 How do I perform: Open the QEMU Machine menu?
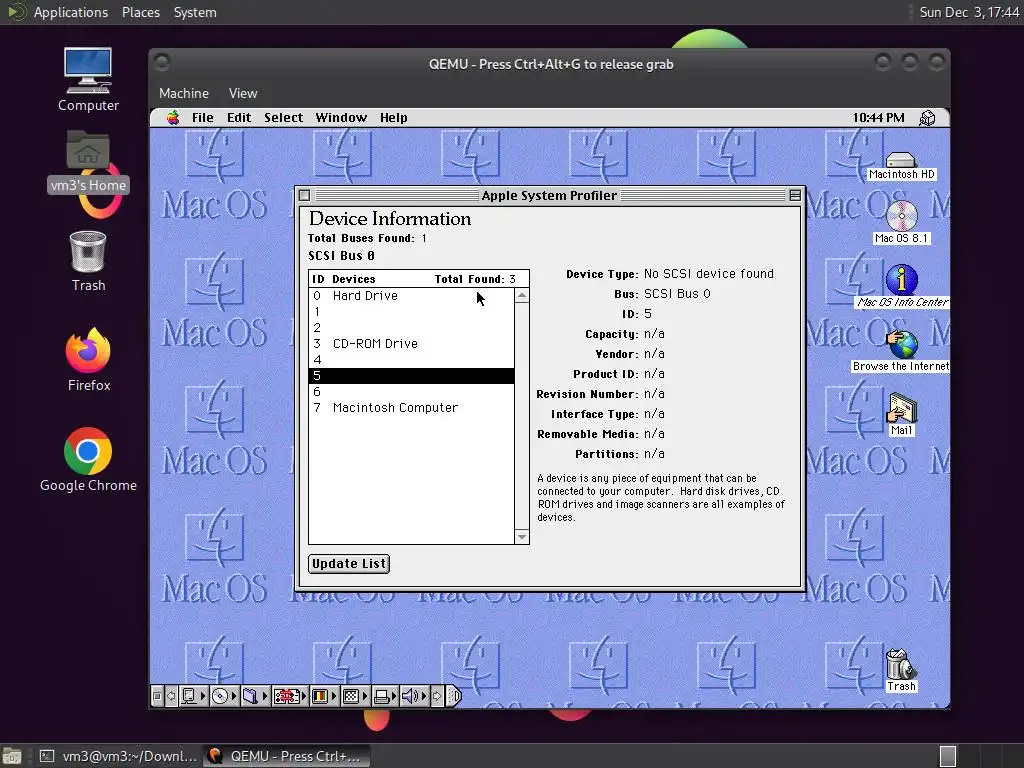(x=184, y=93)
